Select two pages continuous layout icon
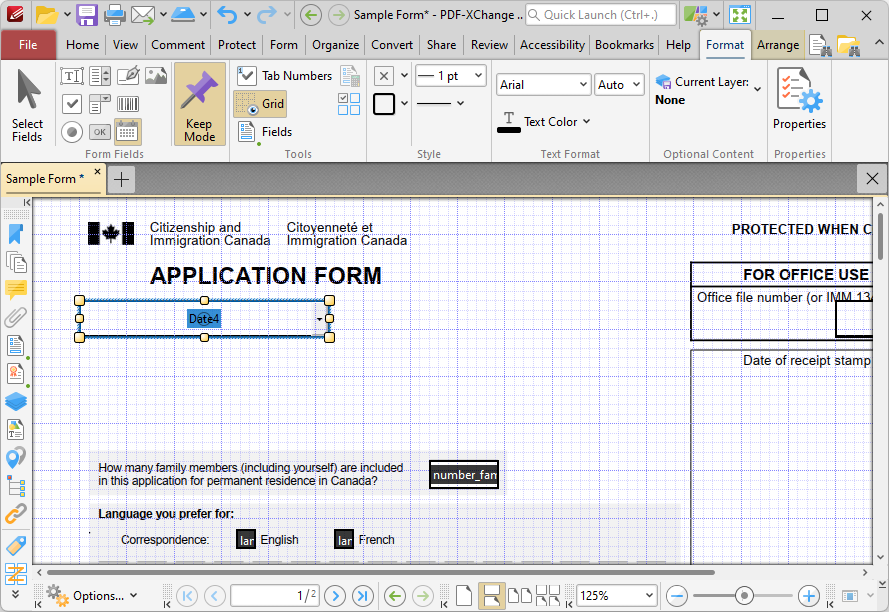The image size is (889, 612). pos(548,596)
